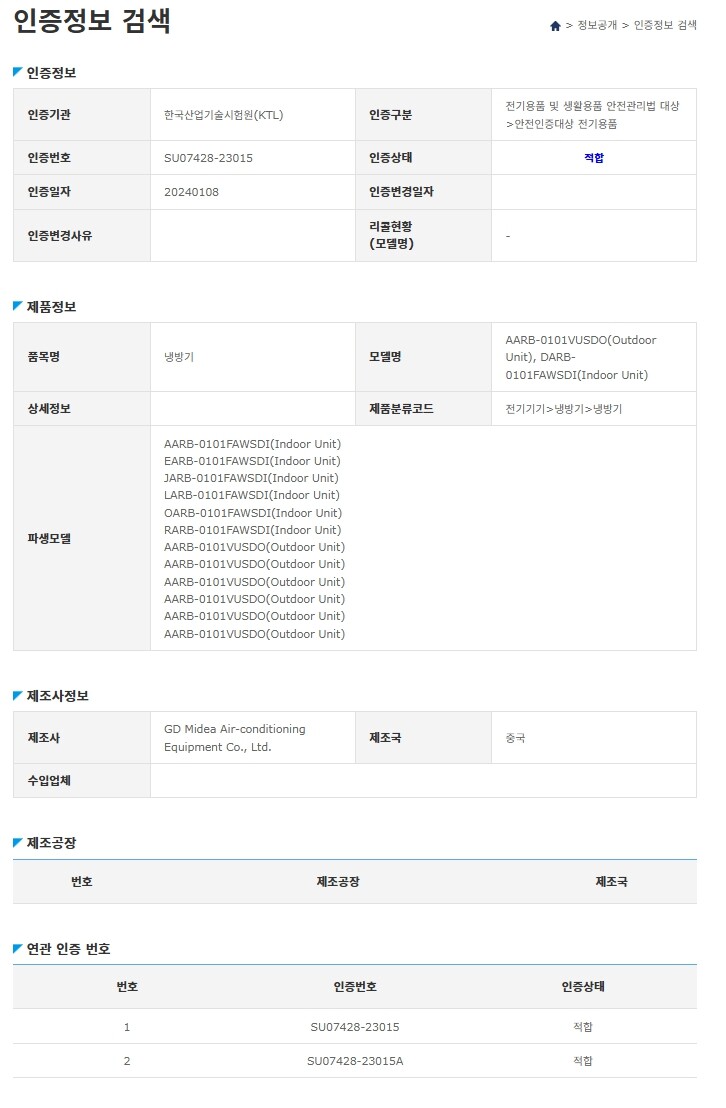This screenshot has width=726, height=1108.
Task: Select derived model LARB-0101FAWSDI(Indoor Unit)
Action: [252, 495]
